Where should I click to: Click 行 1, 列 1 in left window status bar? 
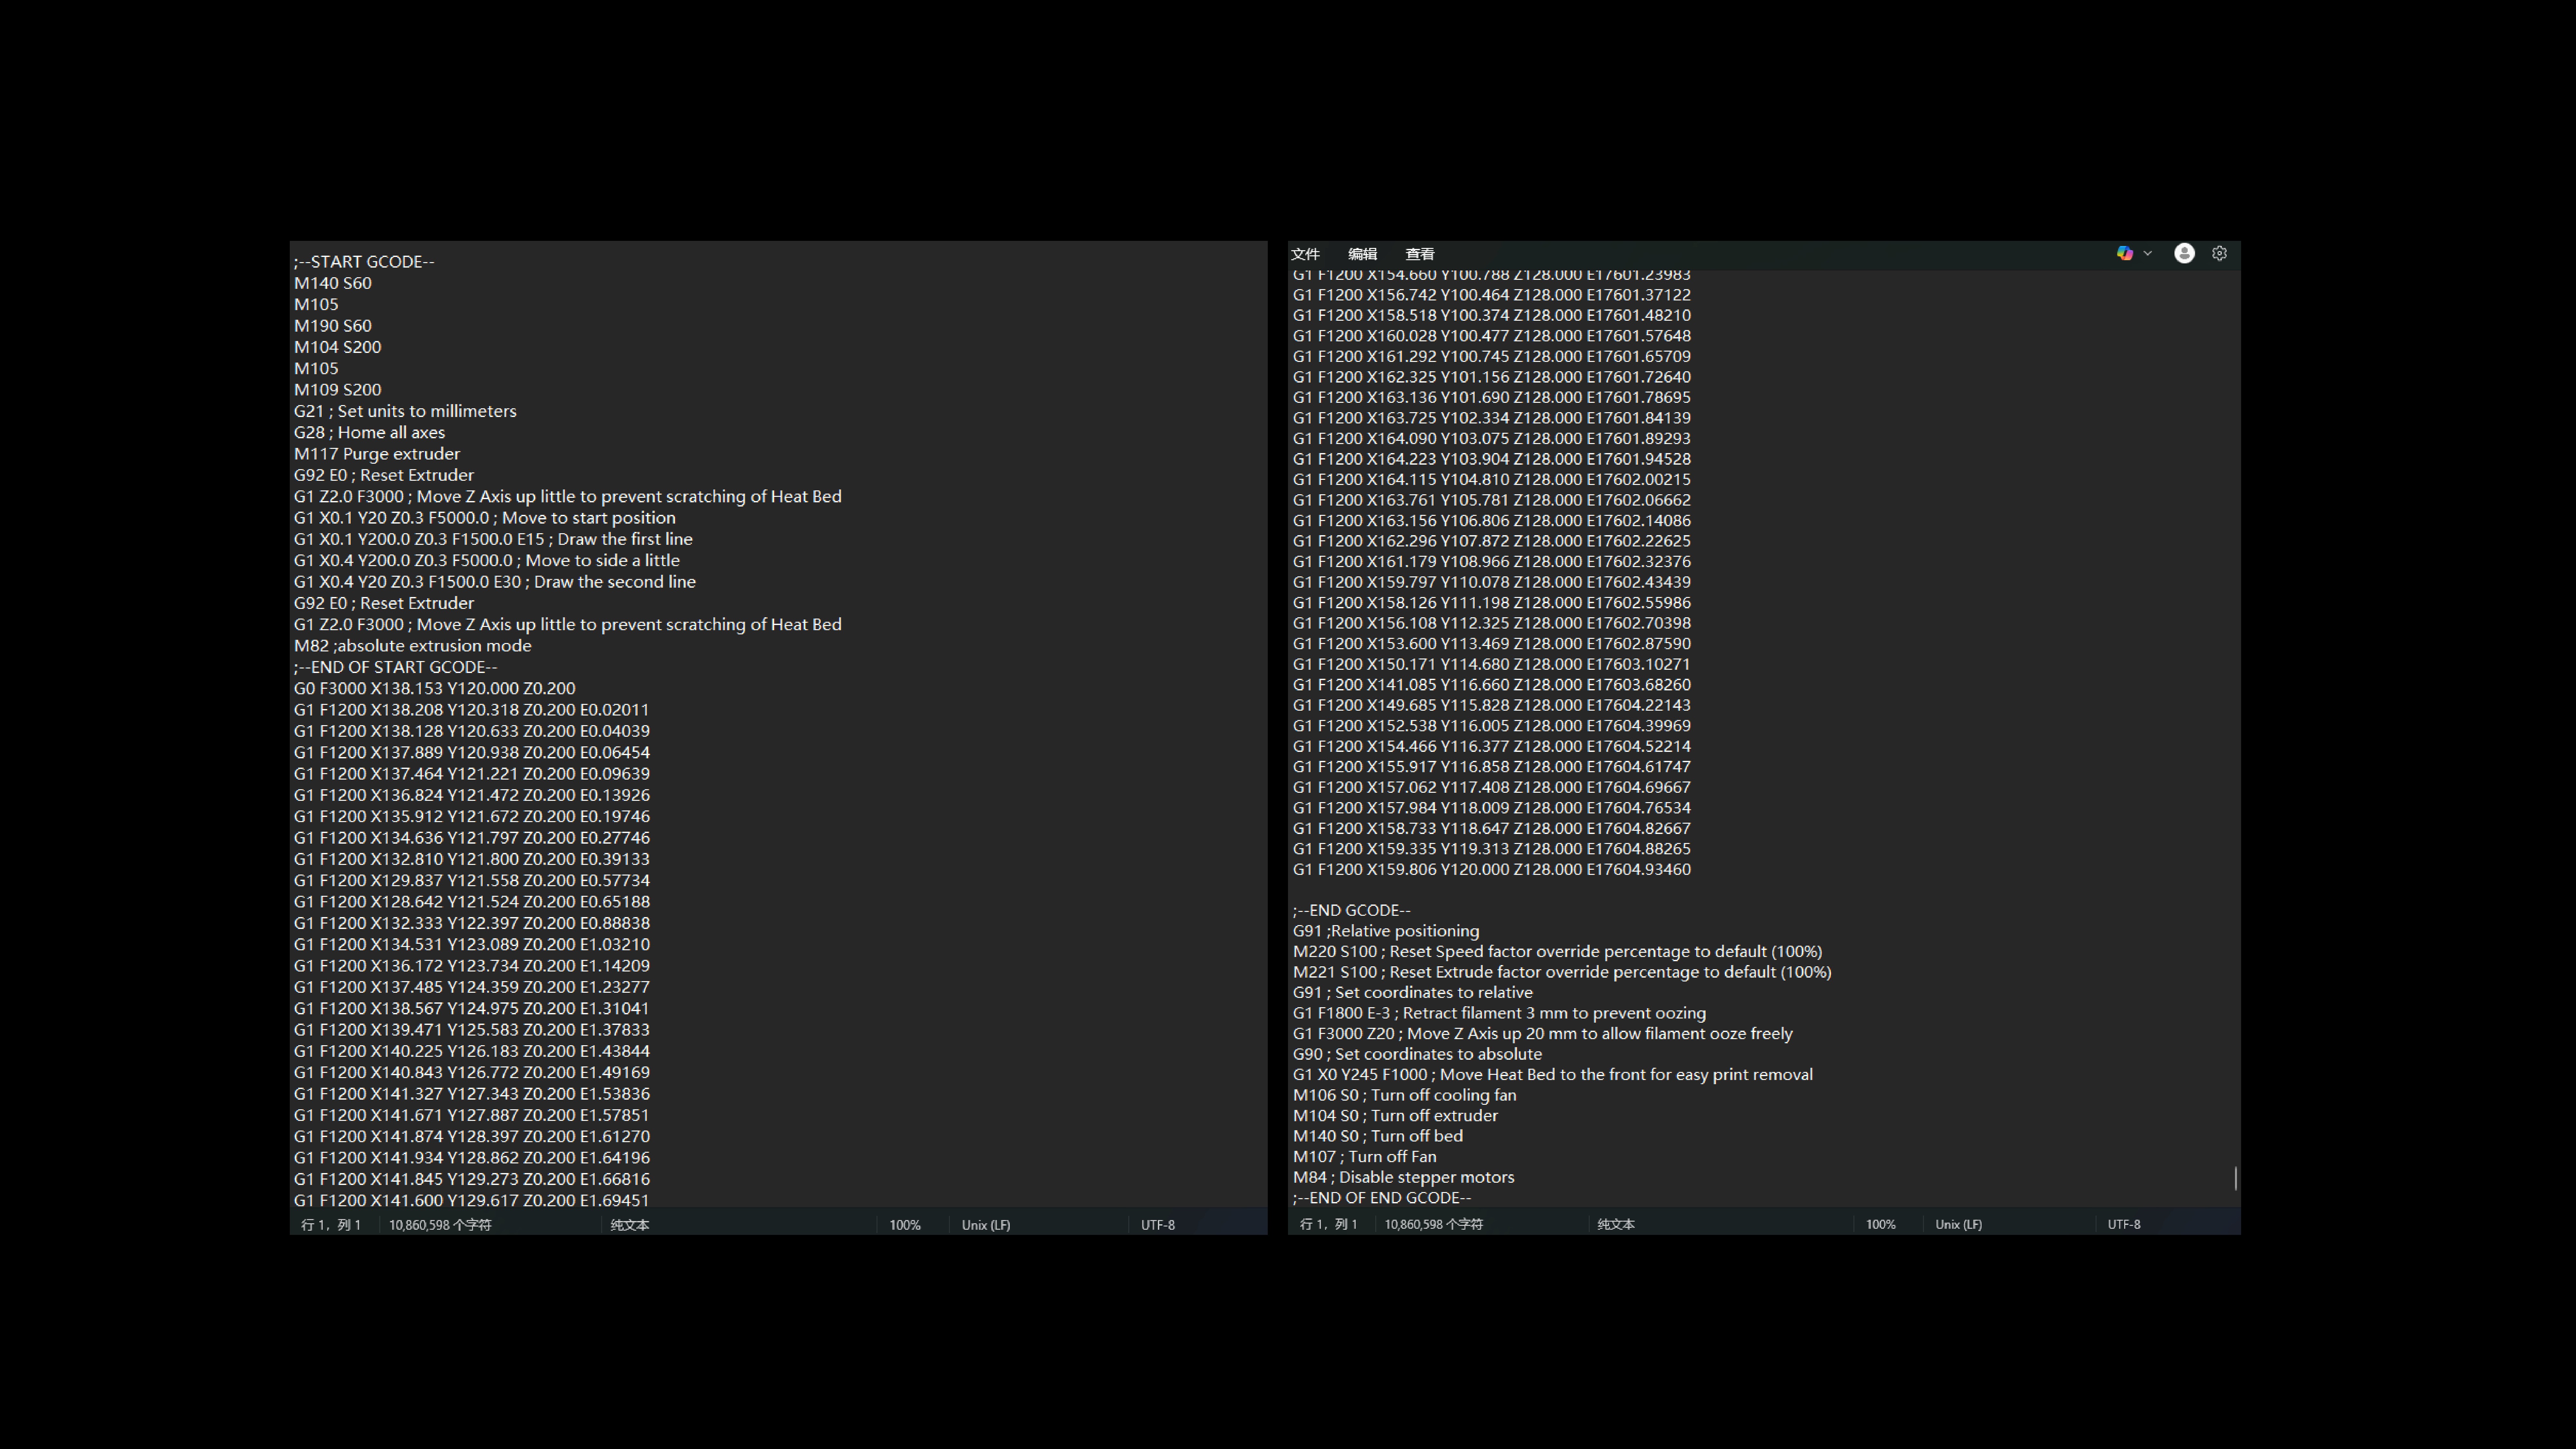coord(331,1225)
